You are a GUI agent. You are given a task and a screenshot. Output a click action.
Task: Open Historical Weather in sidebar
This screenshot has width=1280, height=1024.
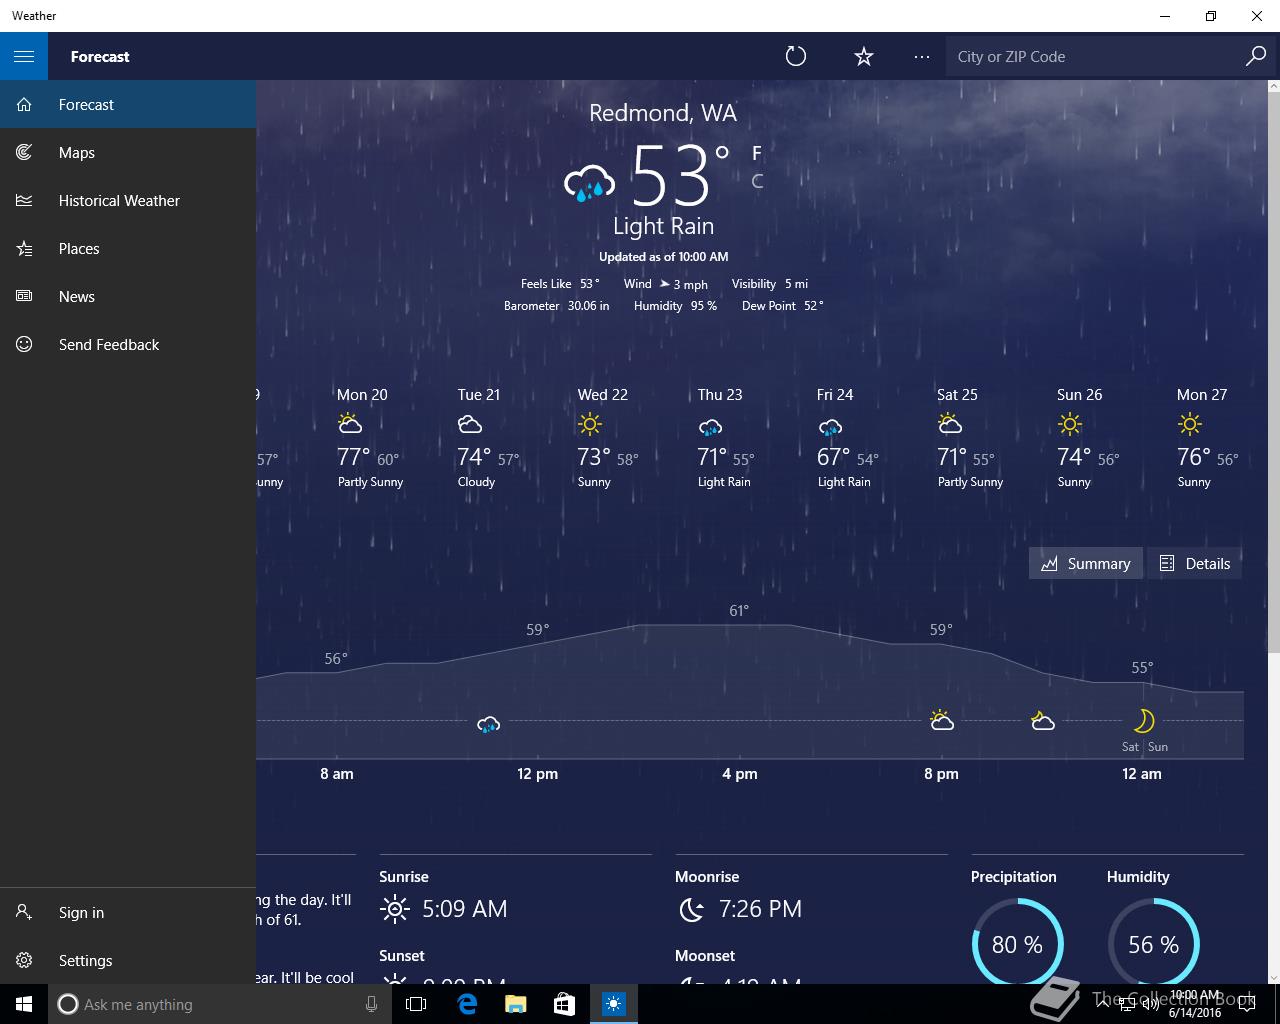click(128, 200)
